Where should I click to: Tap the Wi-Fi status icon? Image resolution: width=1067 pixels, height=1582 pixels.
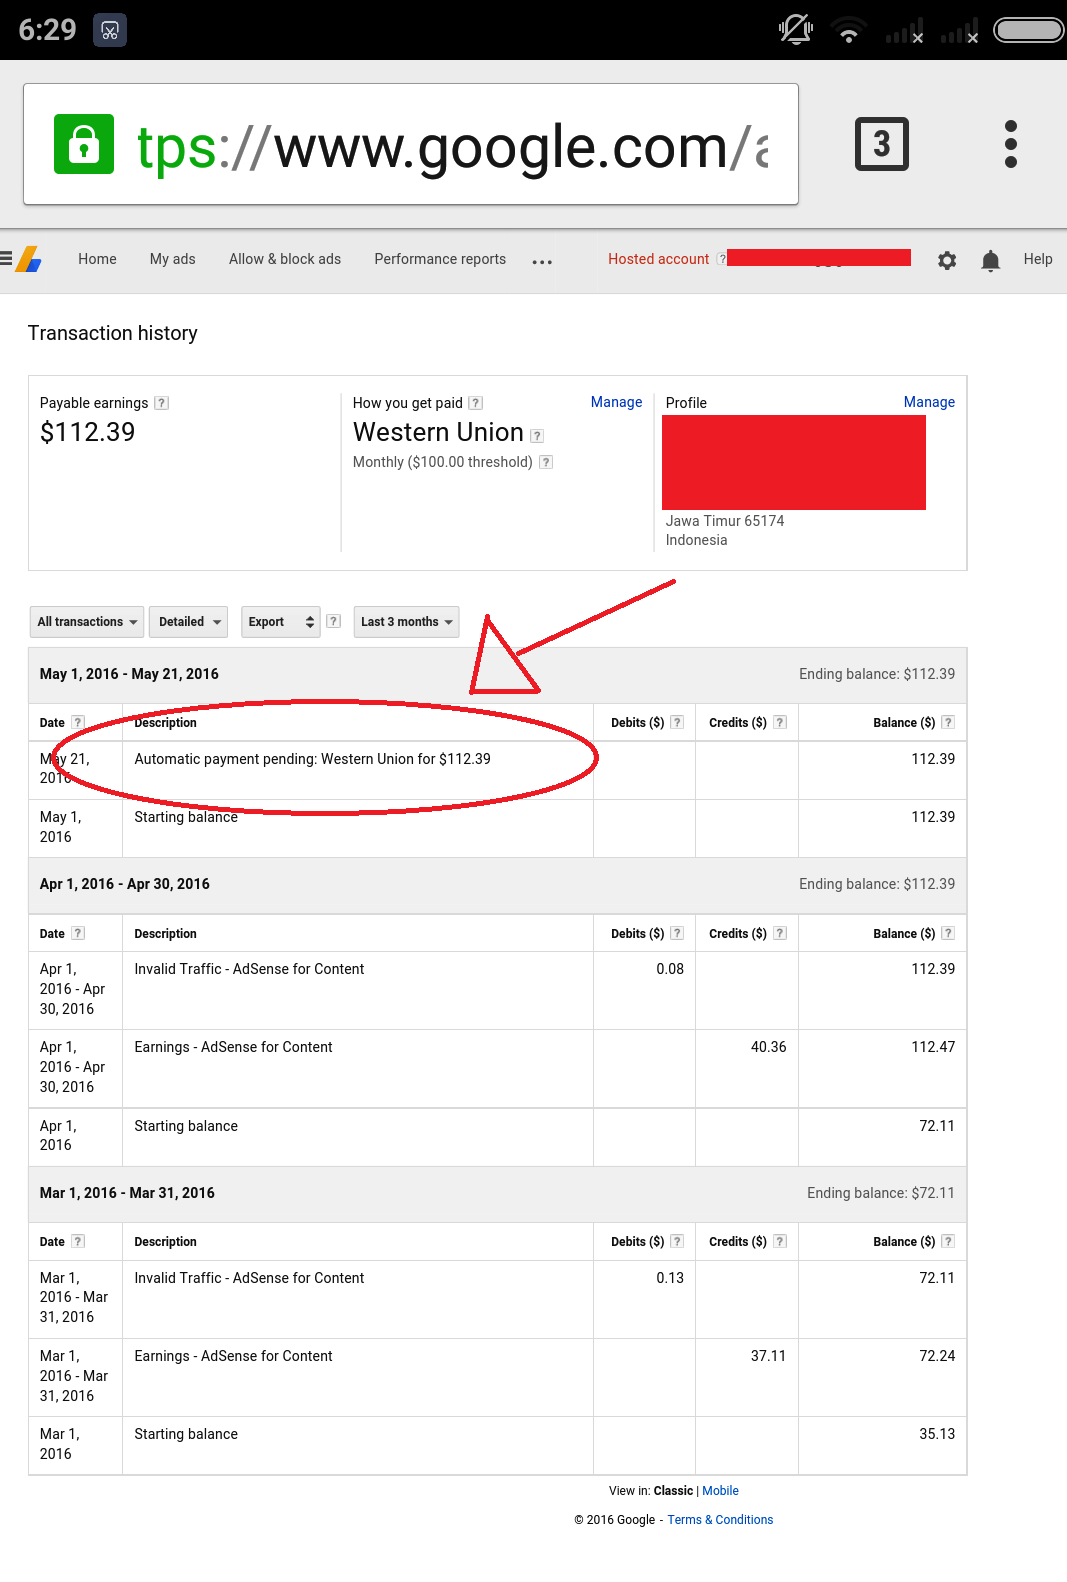tap(849, 31)
